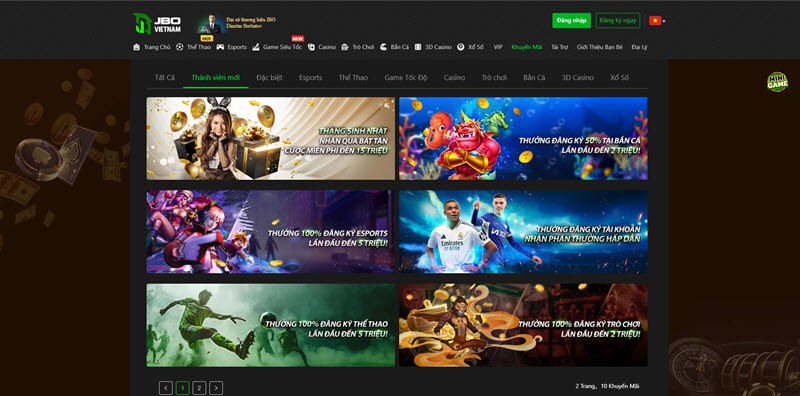Select the Tất Cả promotions tab

pos(165,78)
